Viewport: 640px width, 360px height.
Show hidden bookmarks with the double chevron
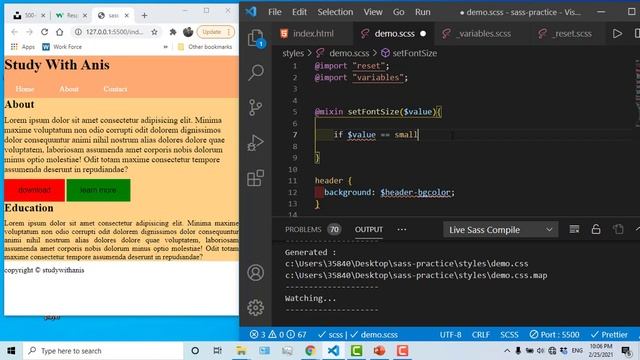pyautogui.click(x=165, y=47)
